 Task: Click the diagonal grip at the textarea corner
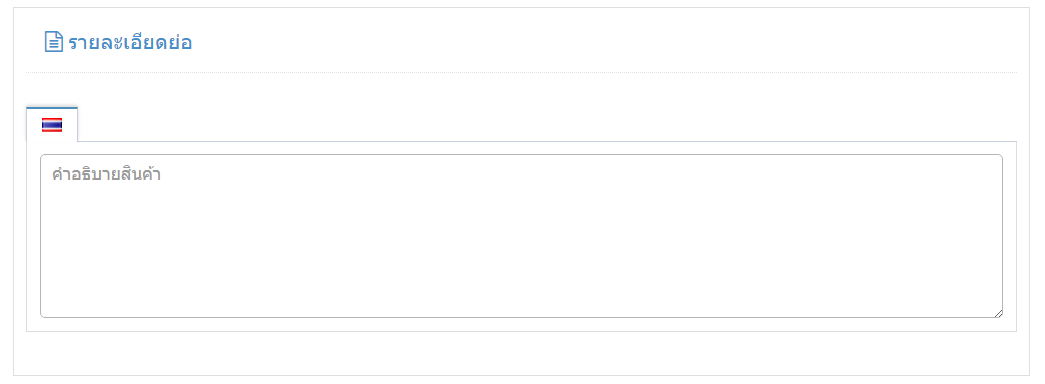998,313
